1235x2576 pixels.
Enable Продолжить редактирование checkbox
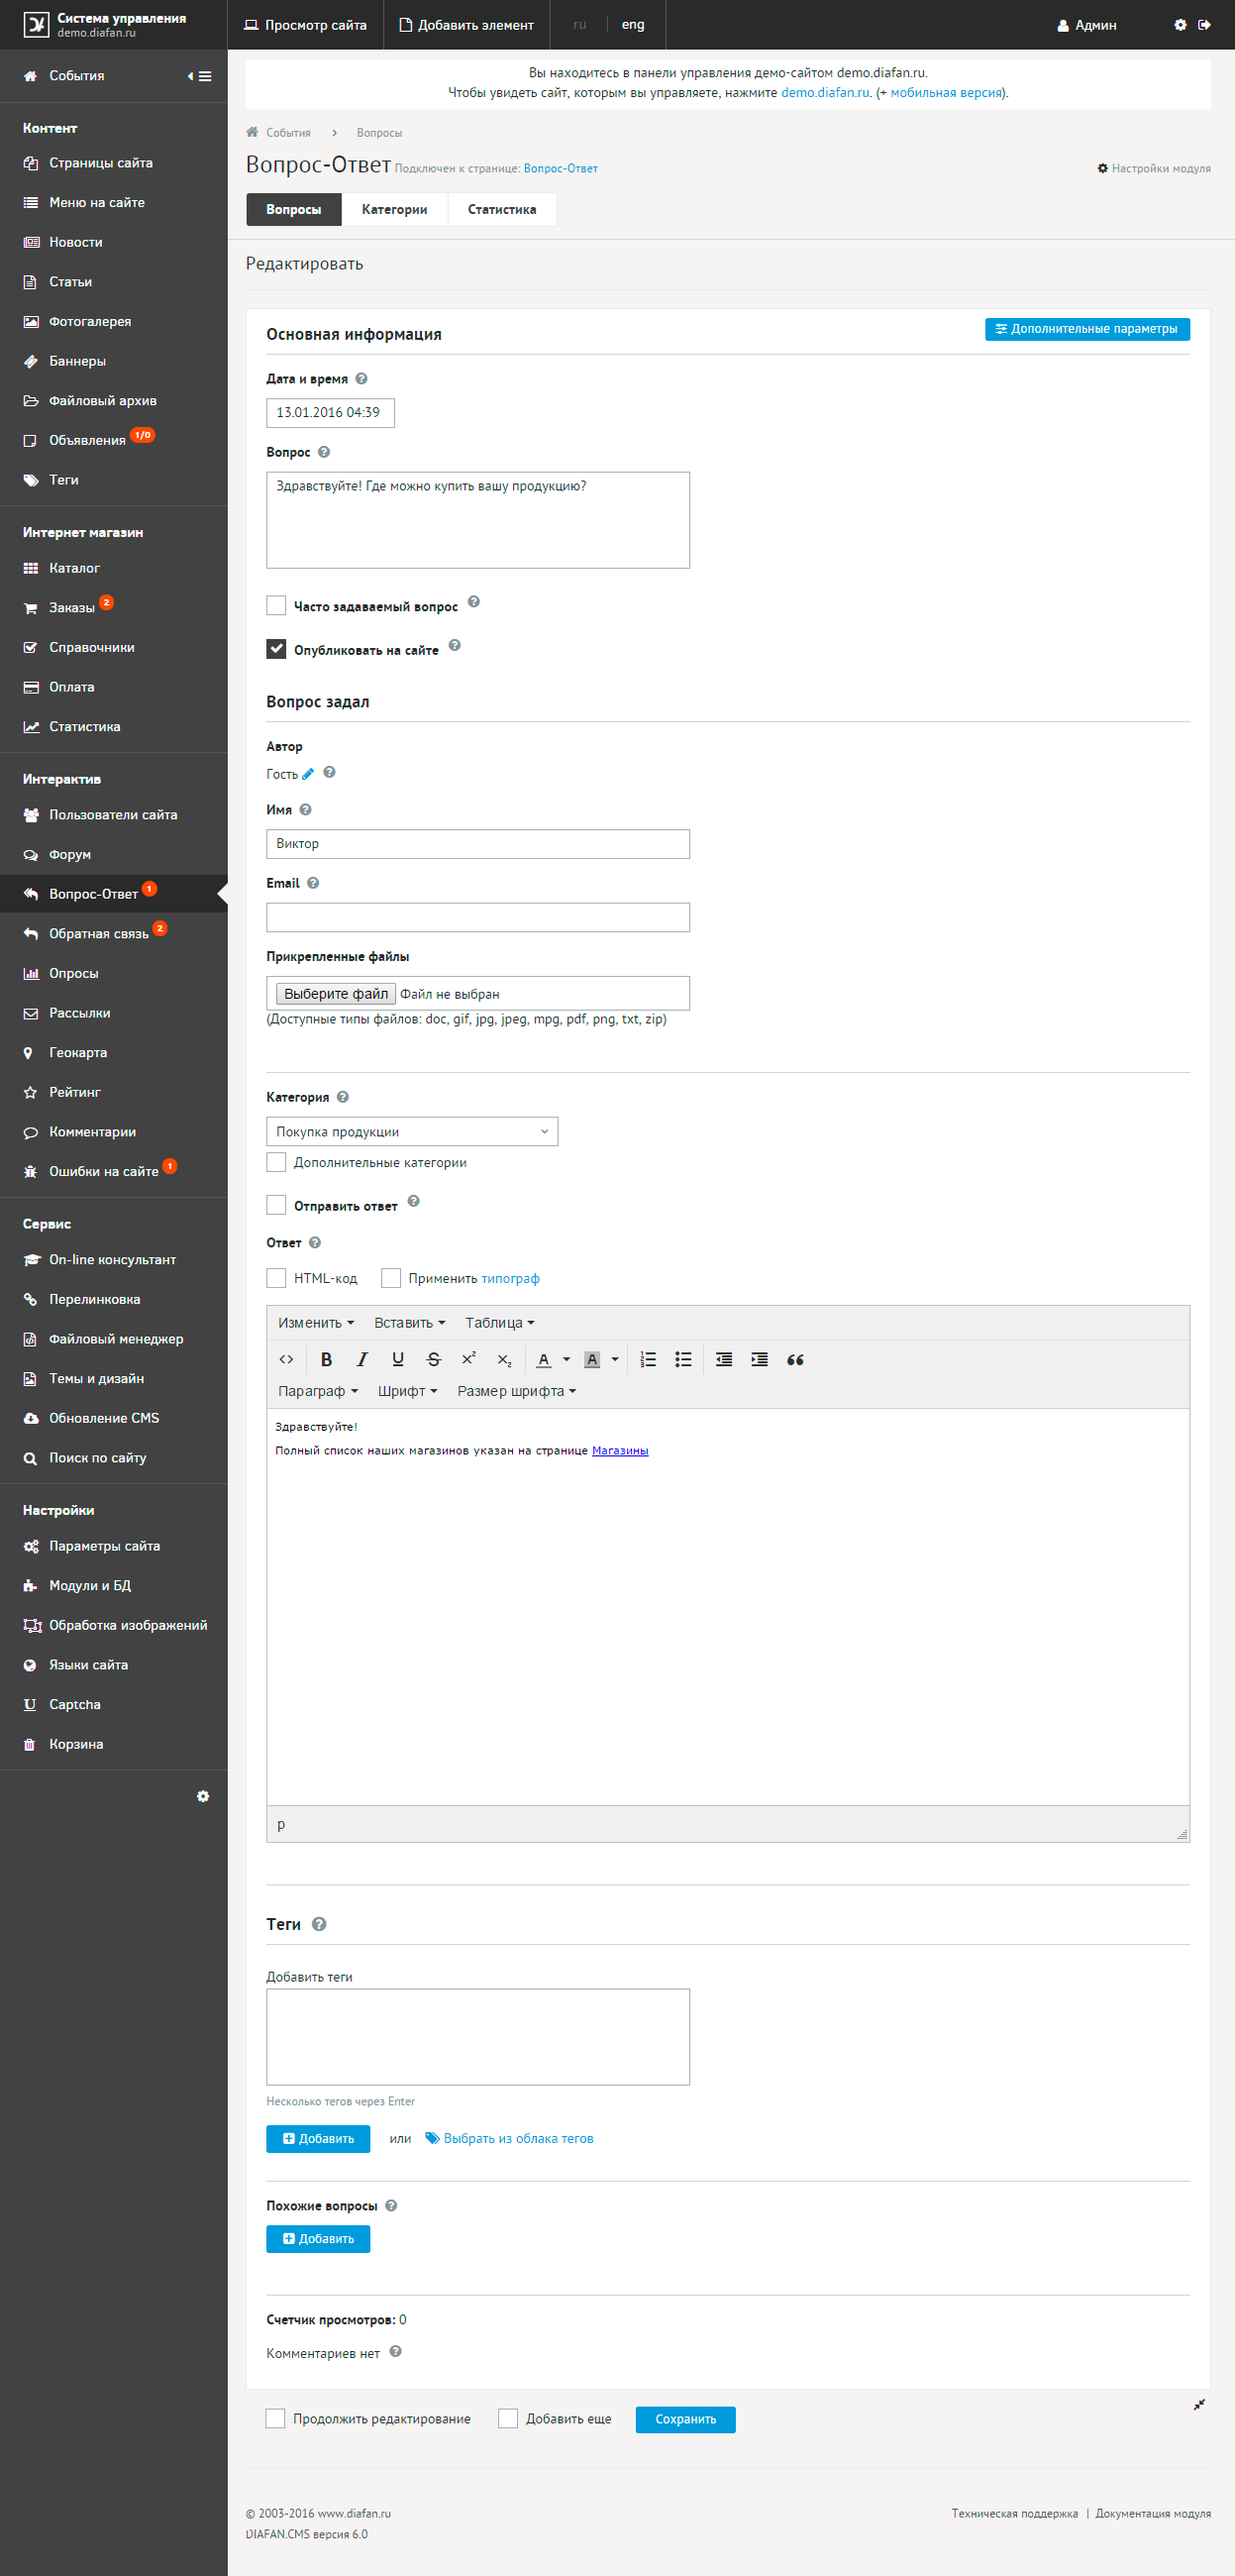pyautogui.click(x=275, y=2418)
